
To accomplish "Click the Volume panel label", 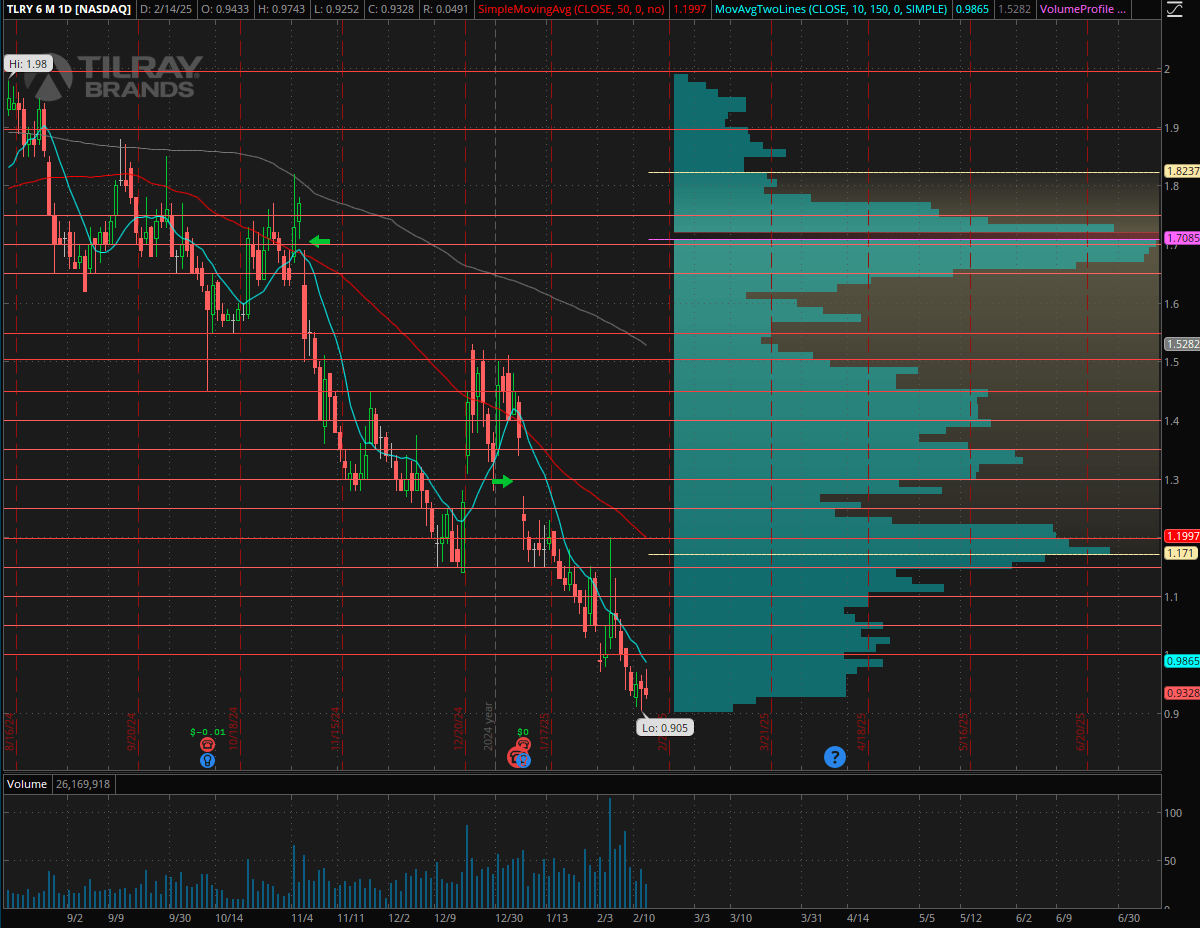I will coord(25,784).
